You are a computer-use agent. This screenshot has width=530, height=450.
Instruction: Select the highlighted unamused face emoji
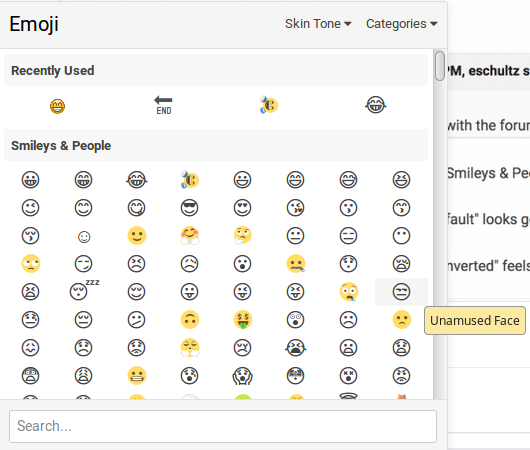coord(401,292)
